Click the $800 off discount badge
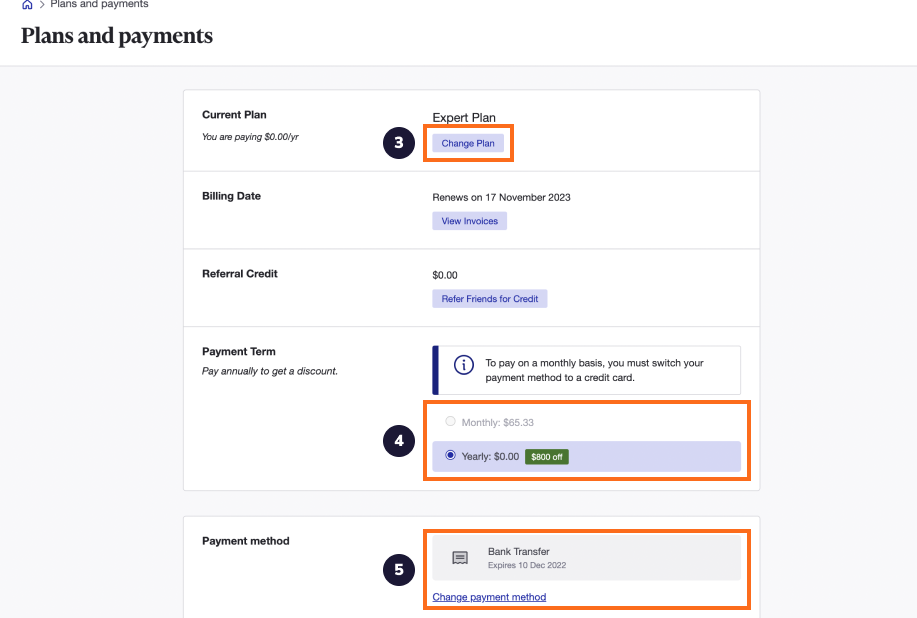The width and height of the screenshot is (917, 618). click(547, 455)
